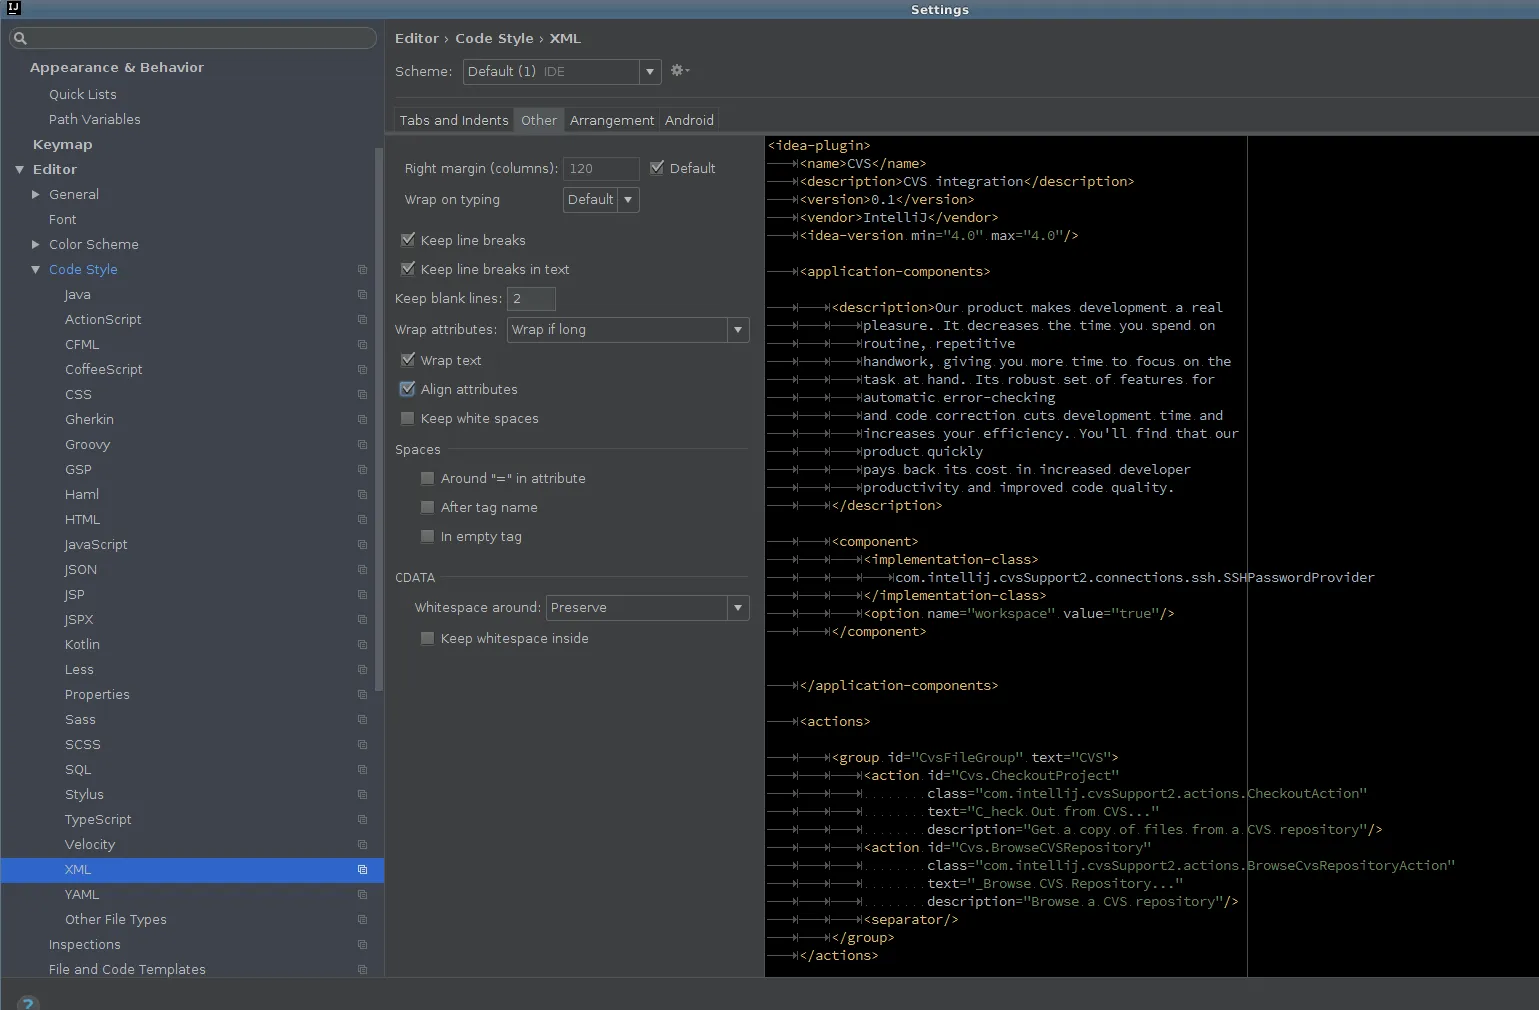Click the copy icon next to Kotlin
Viewport: 1539px width, 1010px height.
362,645
